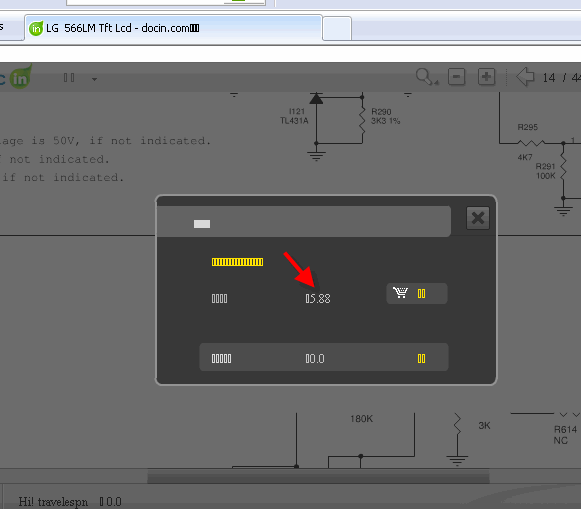Expand the small arrow next to the magnifier
This screenshot has width=581, height=509.
click(x=436, y=82)
